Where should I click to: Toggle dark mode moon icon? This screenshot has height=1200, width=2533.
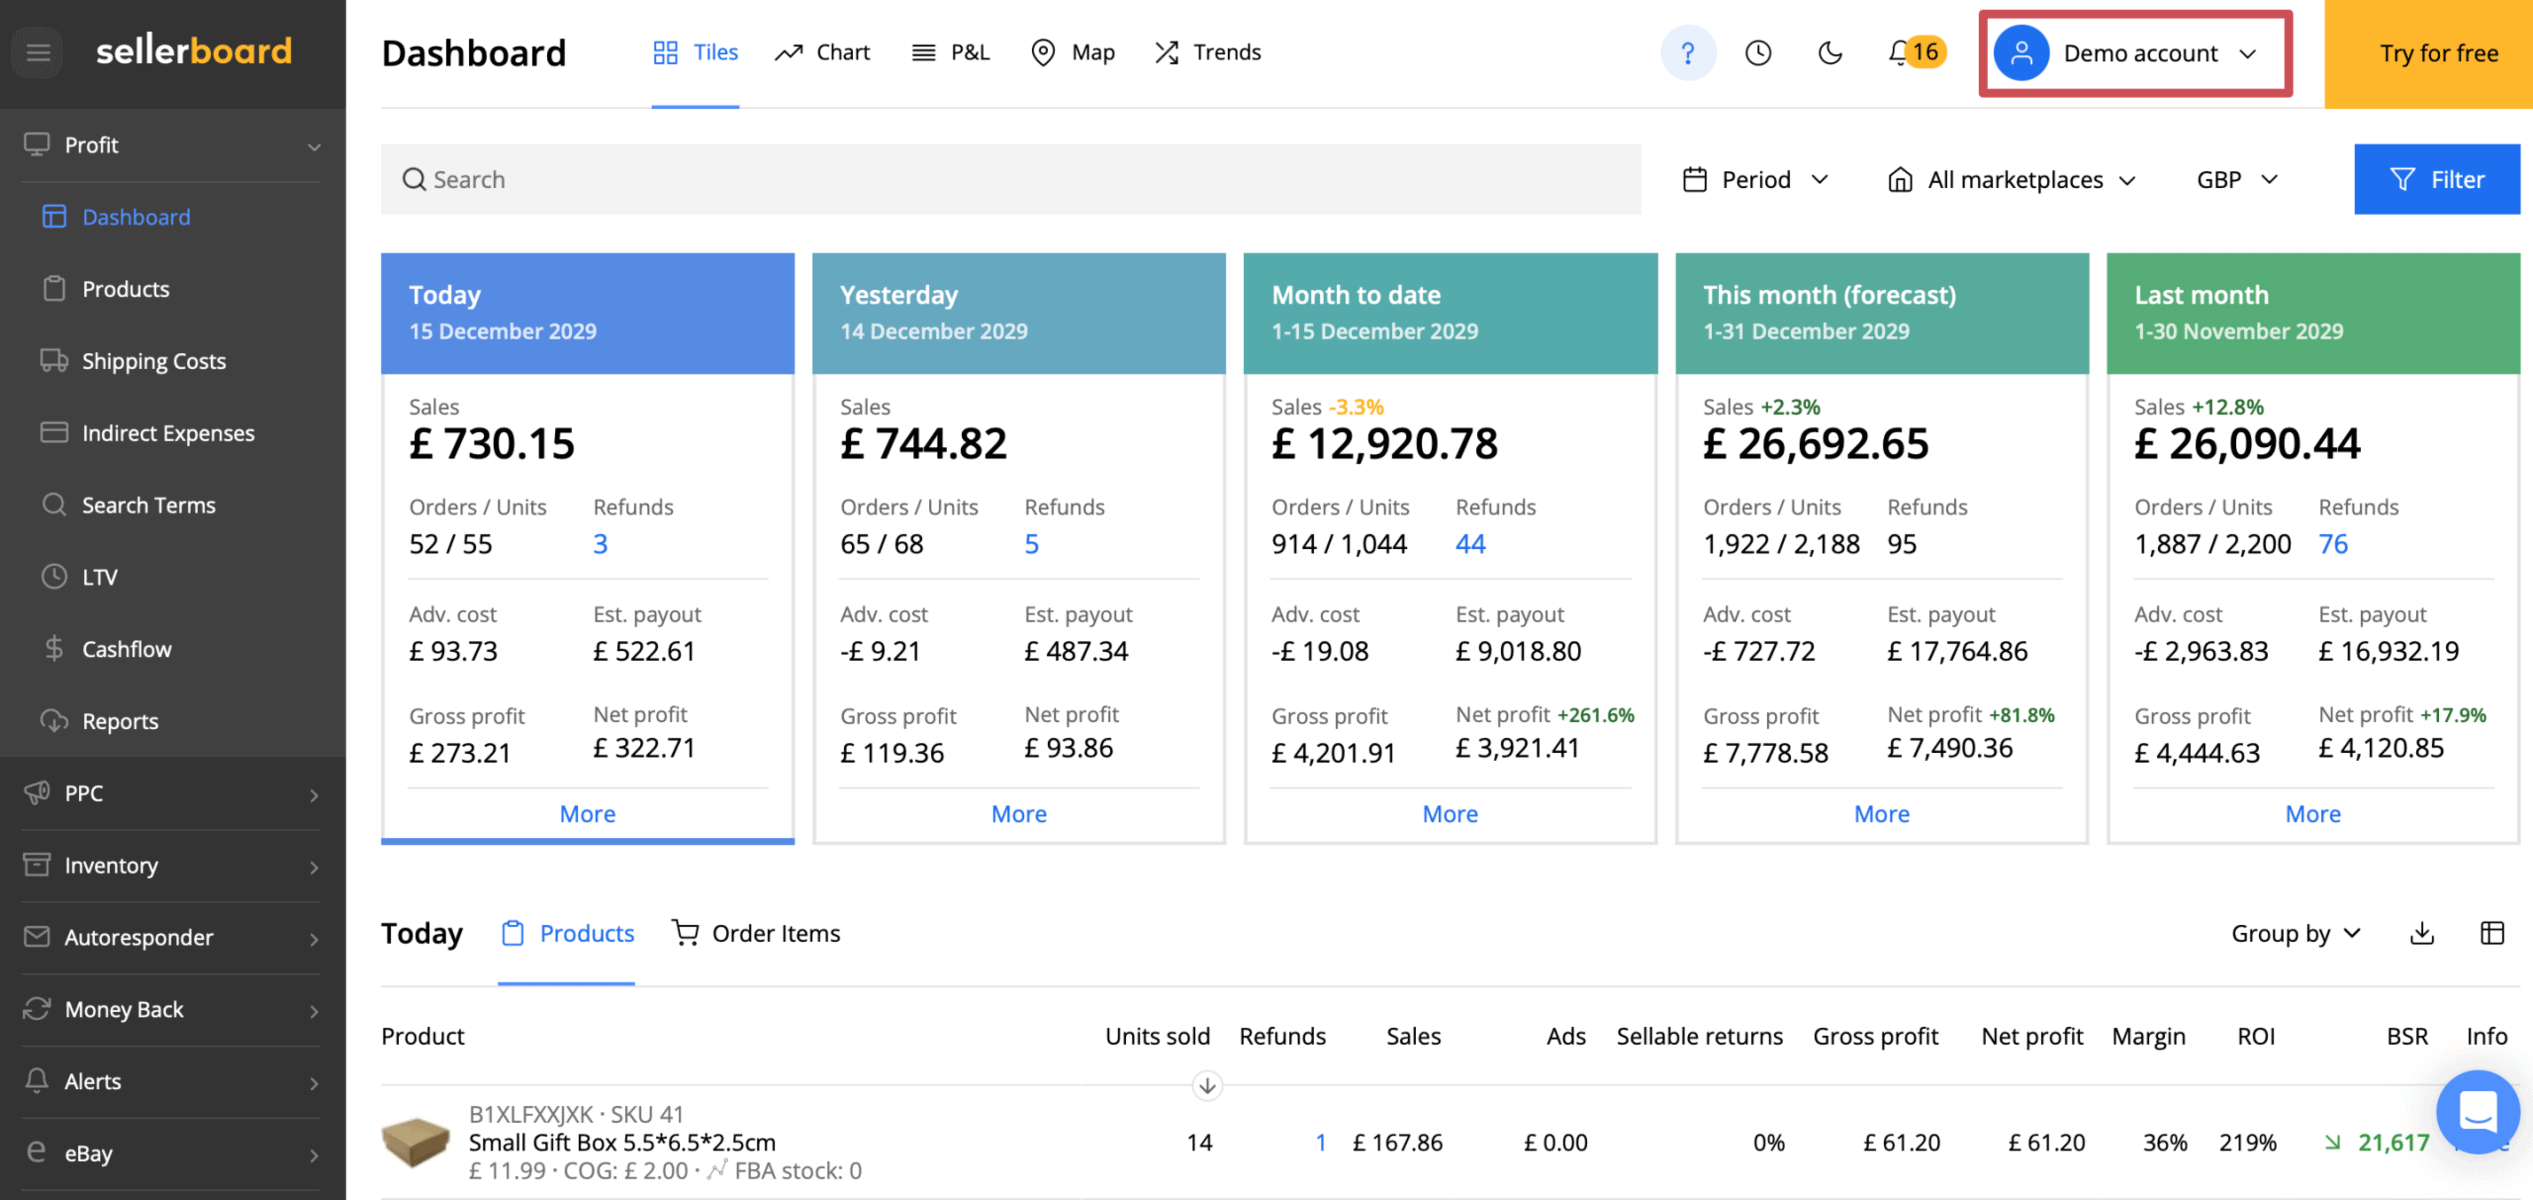[1829, 52]
